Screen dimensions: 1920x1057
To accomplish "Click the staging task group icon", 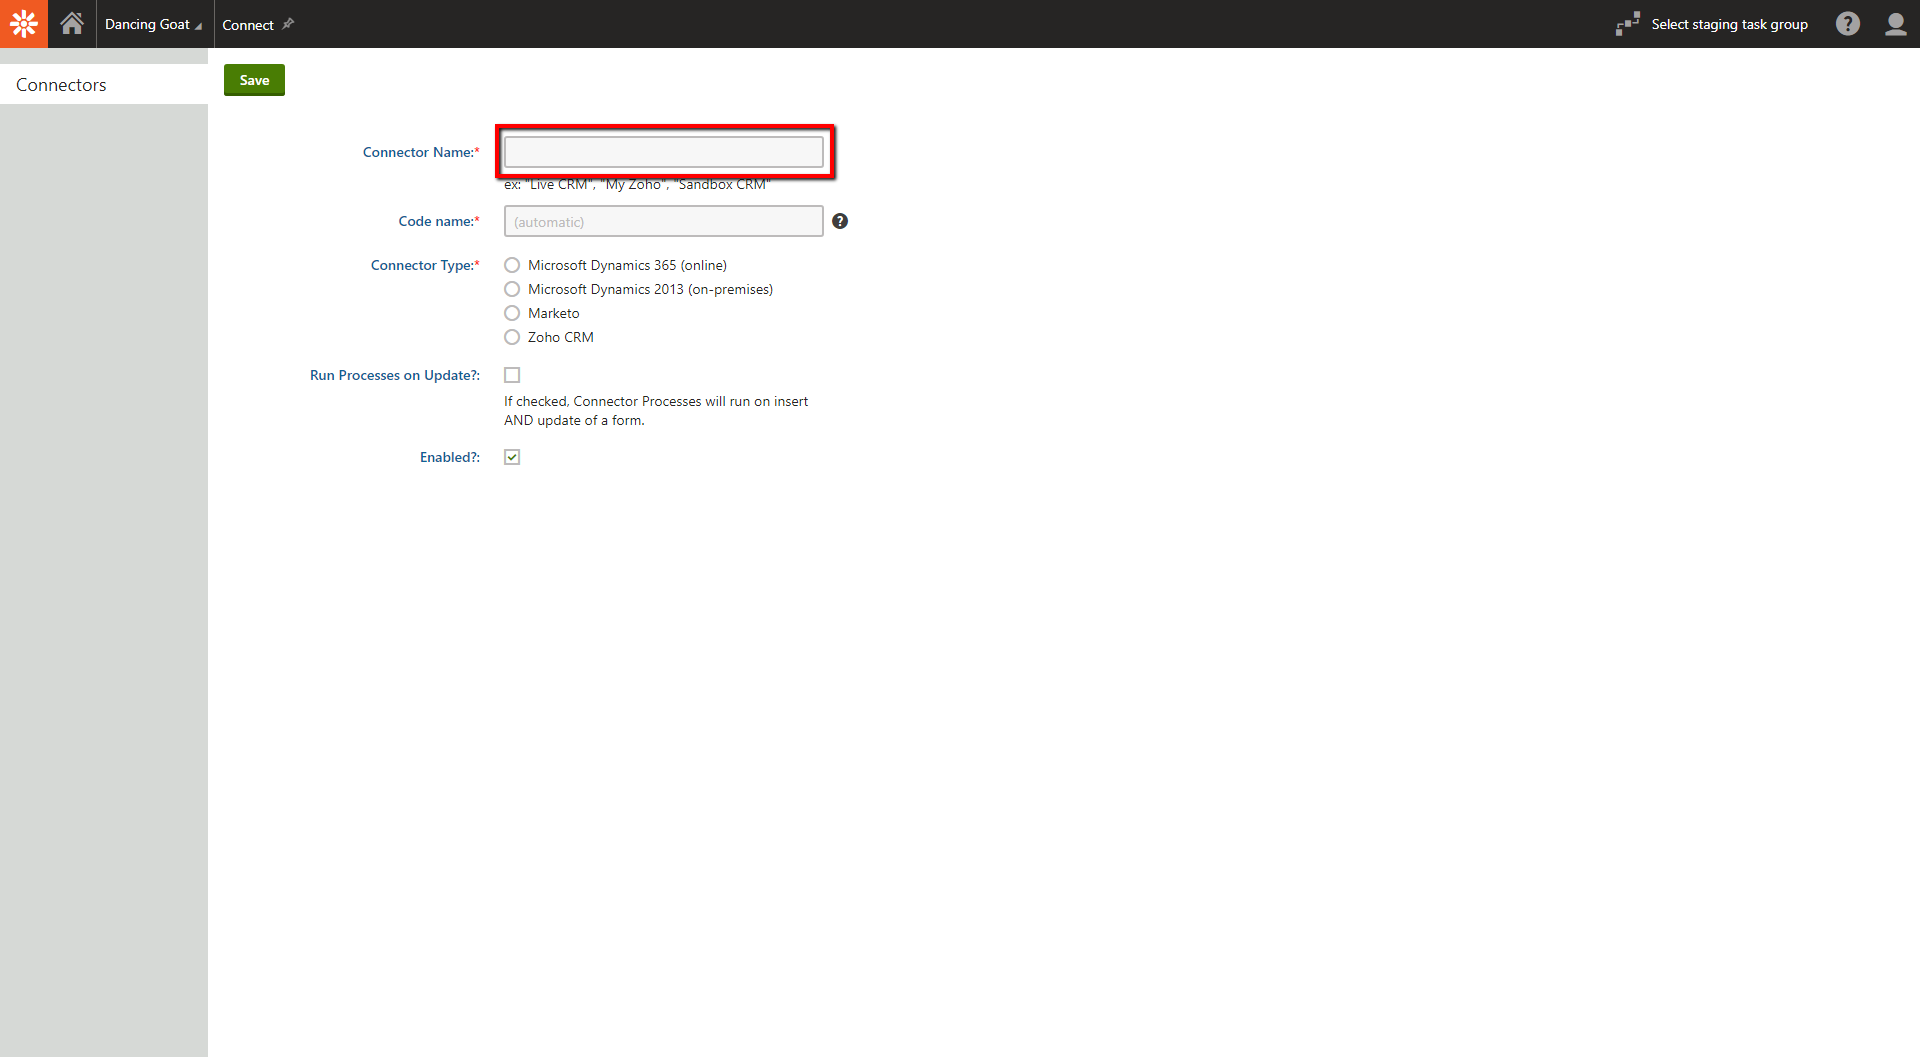I will tap(1628, 24).
